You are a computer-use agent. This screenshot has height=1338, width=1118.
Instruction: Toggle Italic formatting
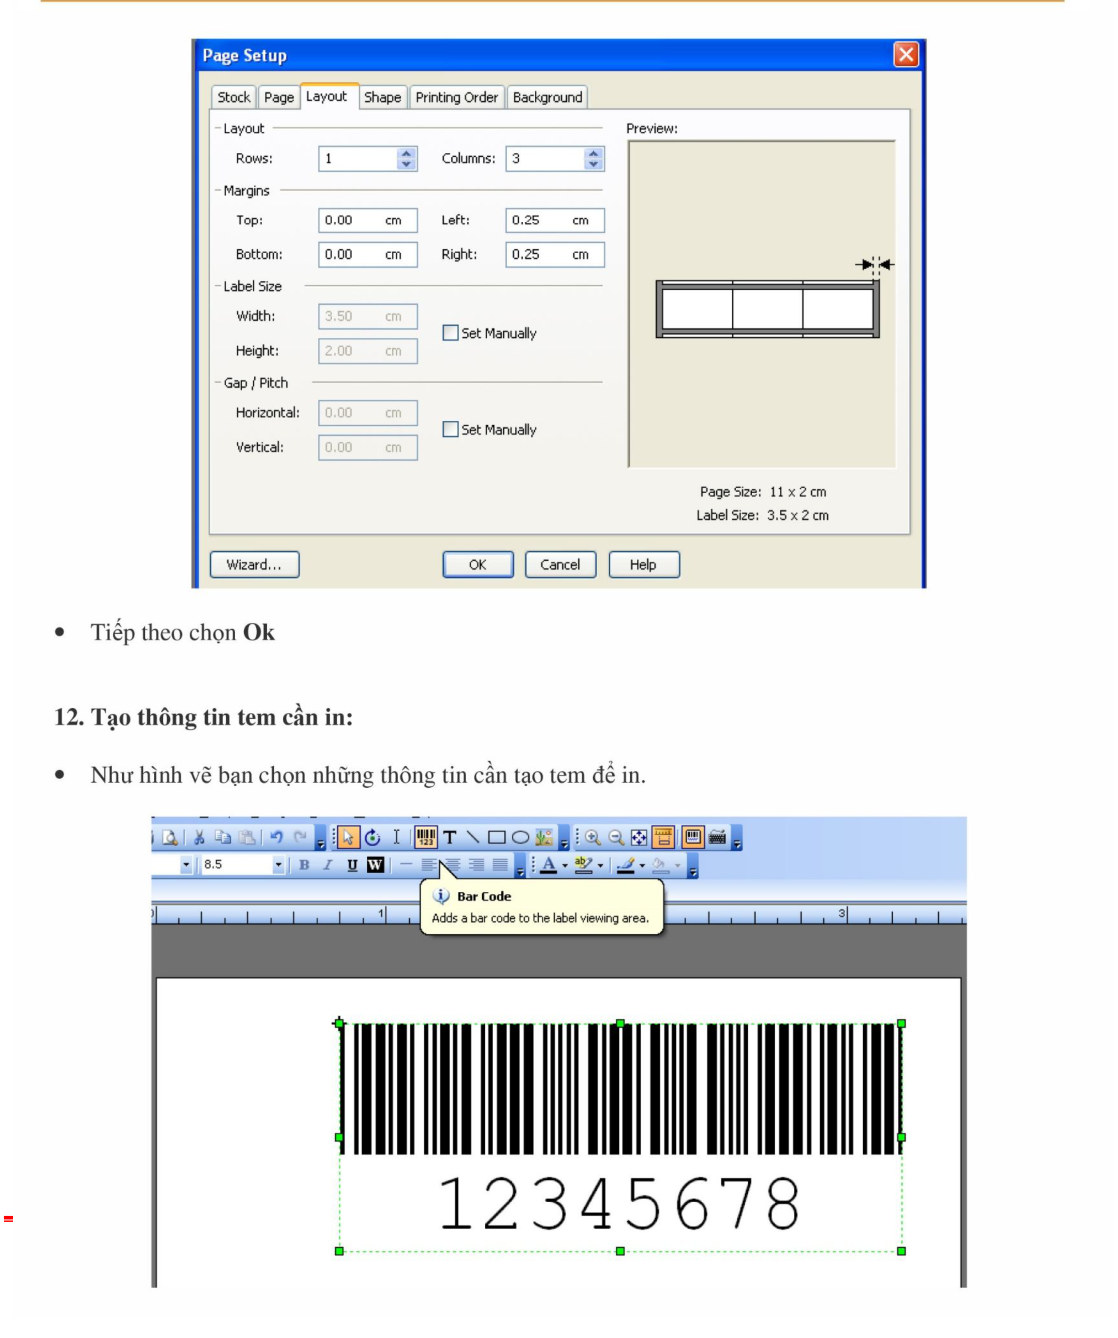pyautogui.click(x=328, y=865)
